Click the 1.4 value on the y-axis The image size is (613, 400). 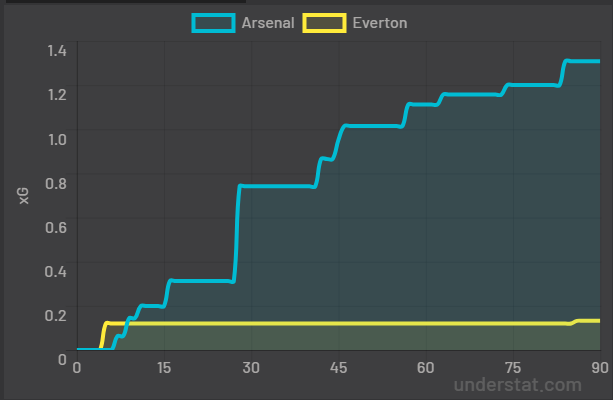[57, 50]
